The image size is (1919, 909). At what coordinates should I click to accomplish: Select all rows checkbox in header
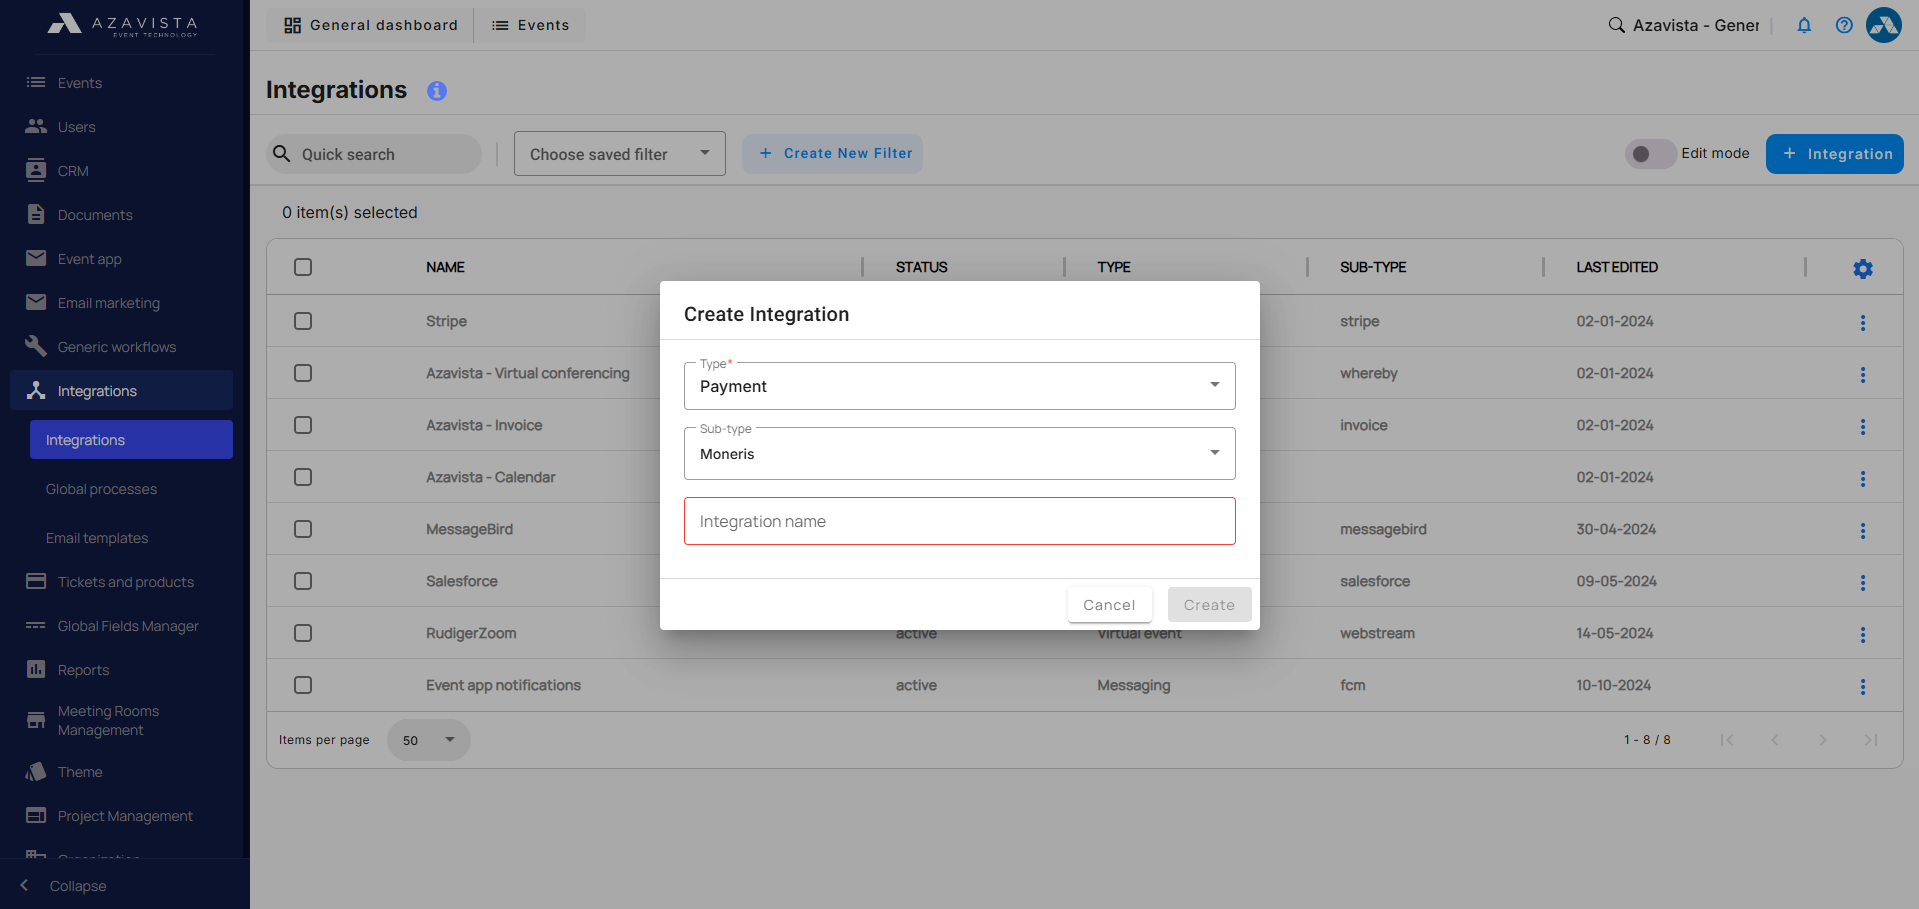(x=303, y=267)
